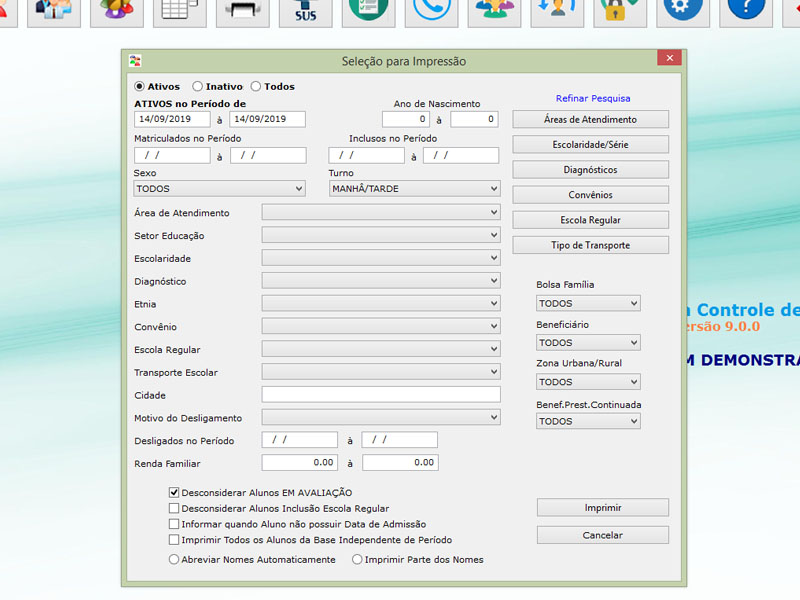Image resolution: width=800 pixels, height=600 pixels.
Task: Expand the Bolsa Família dropdown
Action: click(x=588, y=304)
